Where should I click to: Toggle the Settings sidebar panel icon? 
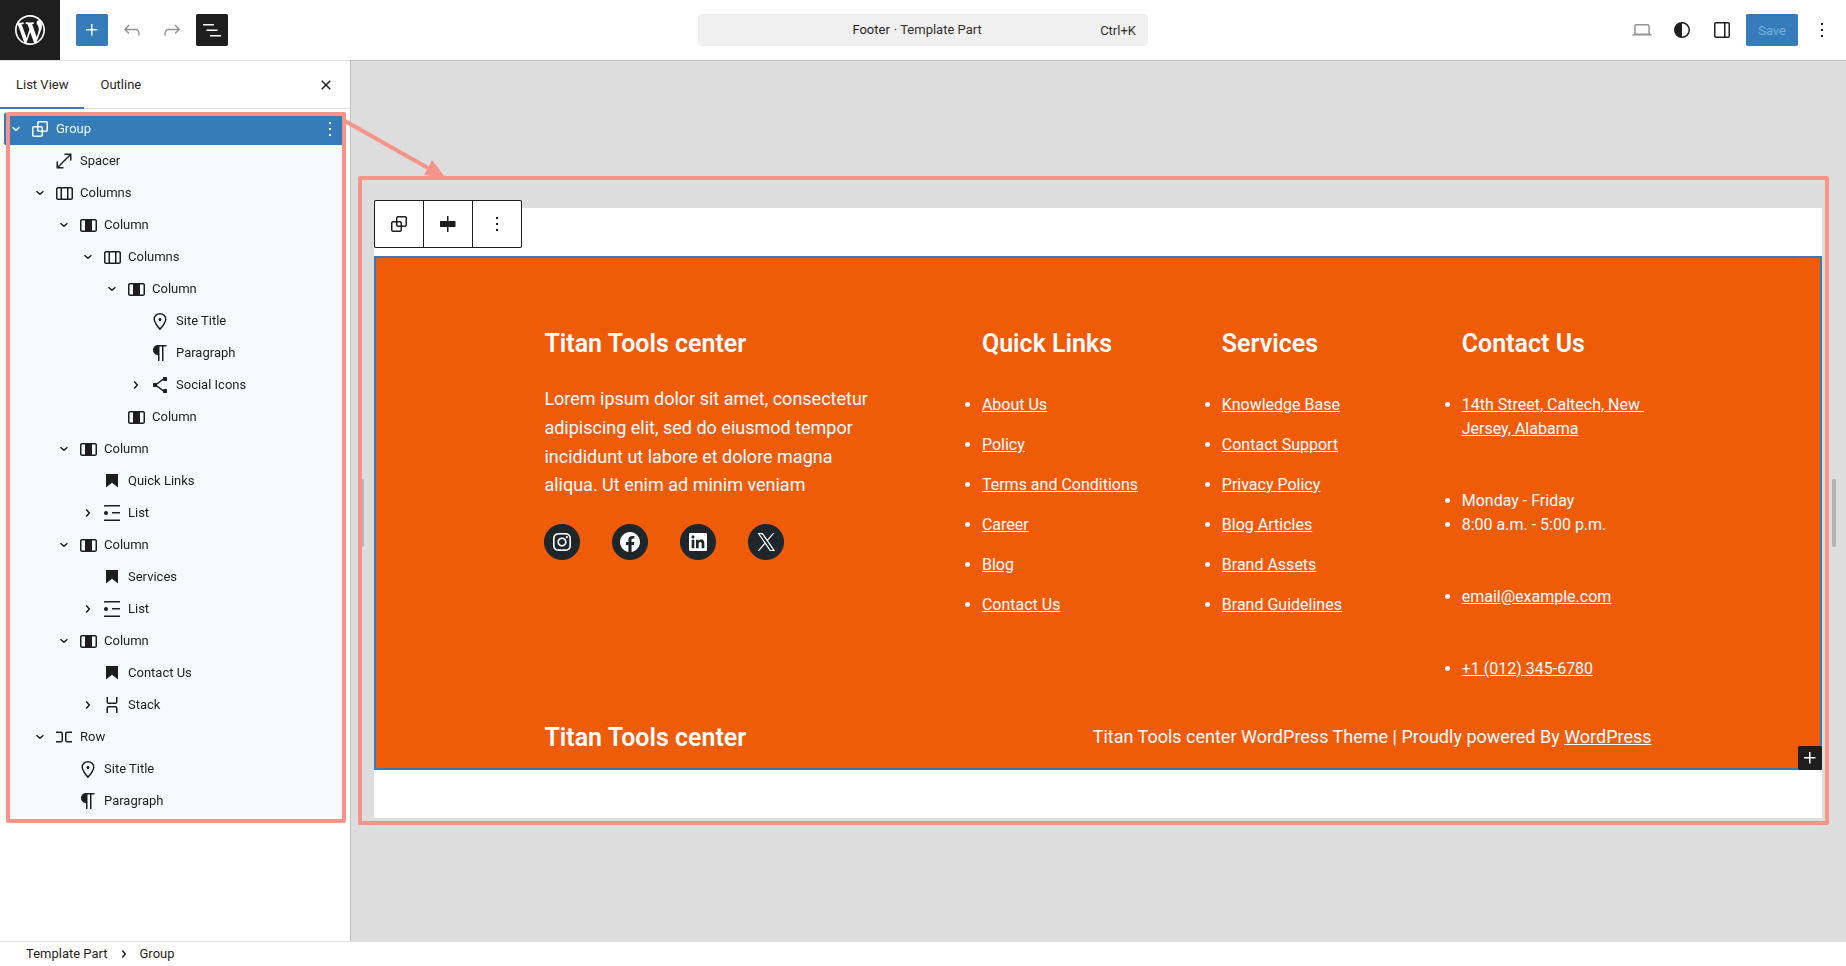click(x=1722, y=30)
